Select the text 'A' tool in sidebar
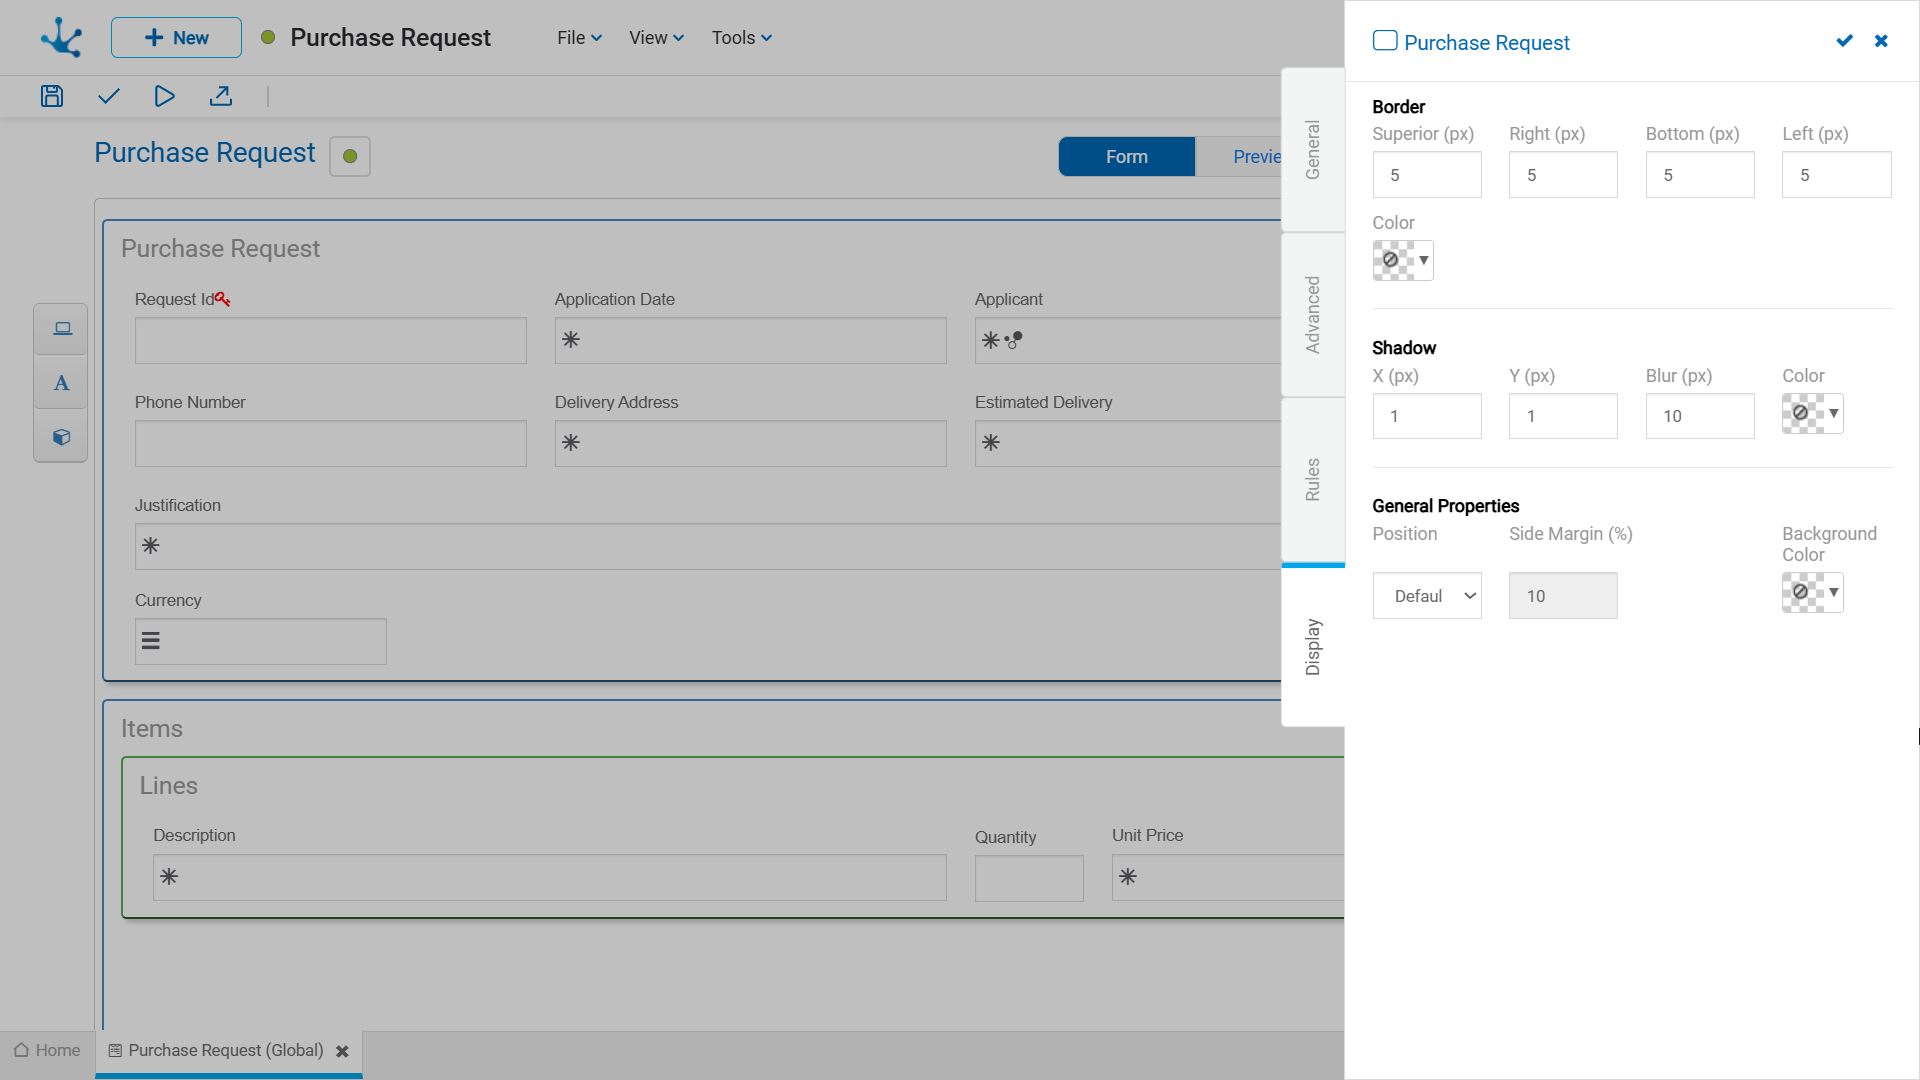1920x1080 pixels. pyautogui.click(x=62, y=383)
